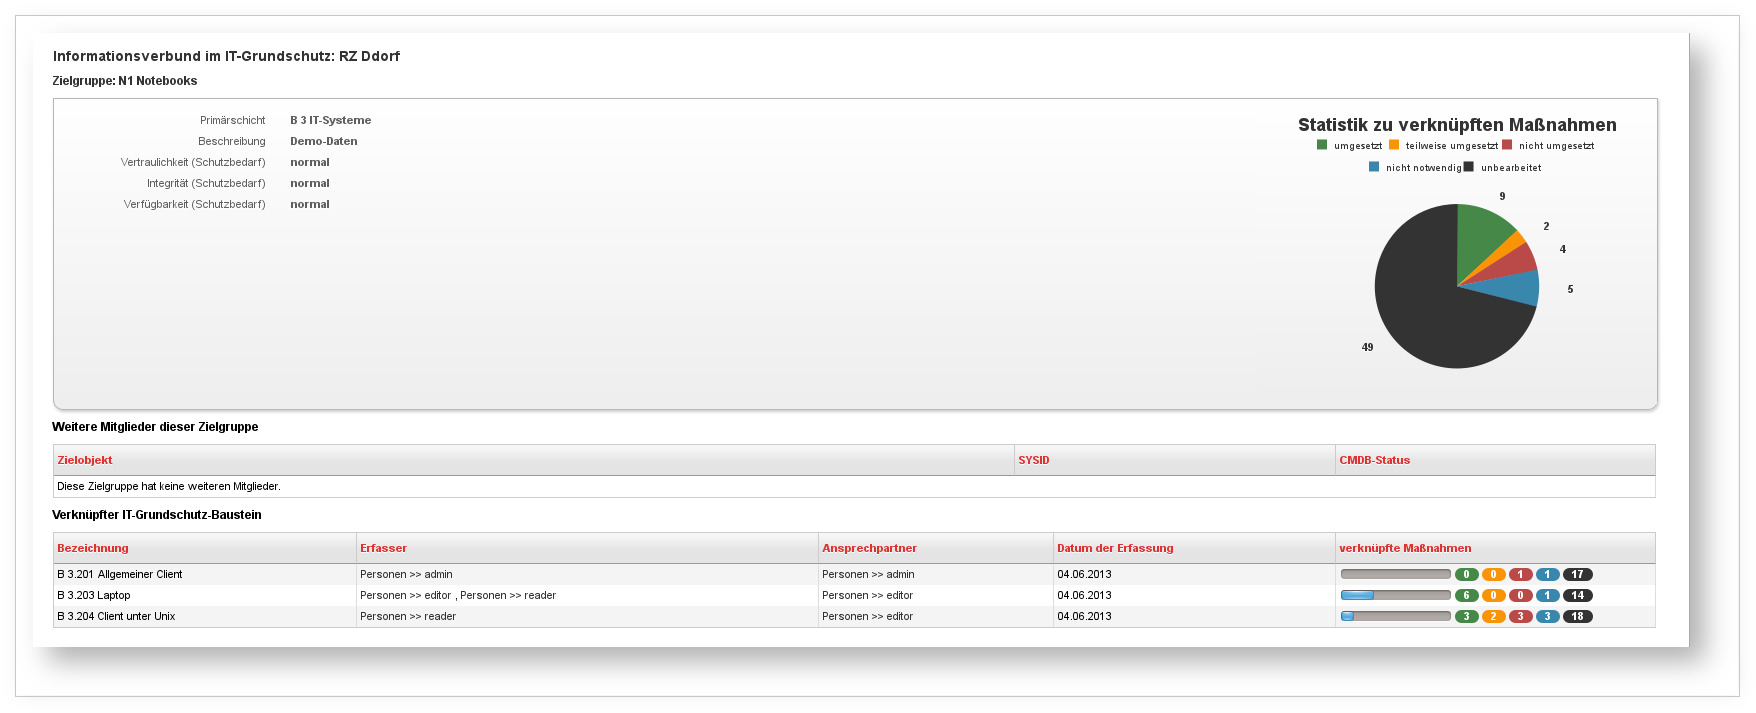Click the blue 'nicht notwendig' legend swatch
The height and width of the screenshot is (713, 1756).
click(x=1374, y=167)
